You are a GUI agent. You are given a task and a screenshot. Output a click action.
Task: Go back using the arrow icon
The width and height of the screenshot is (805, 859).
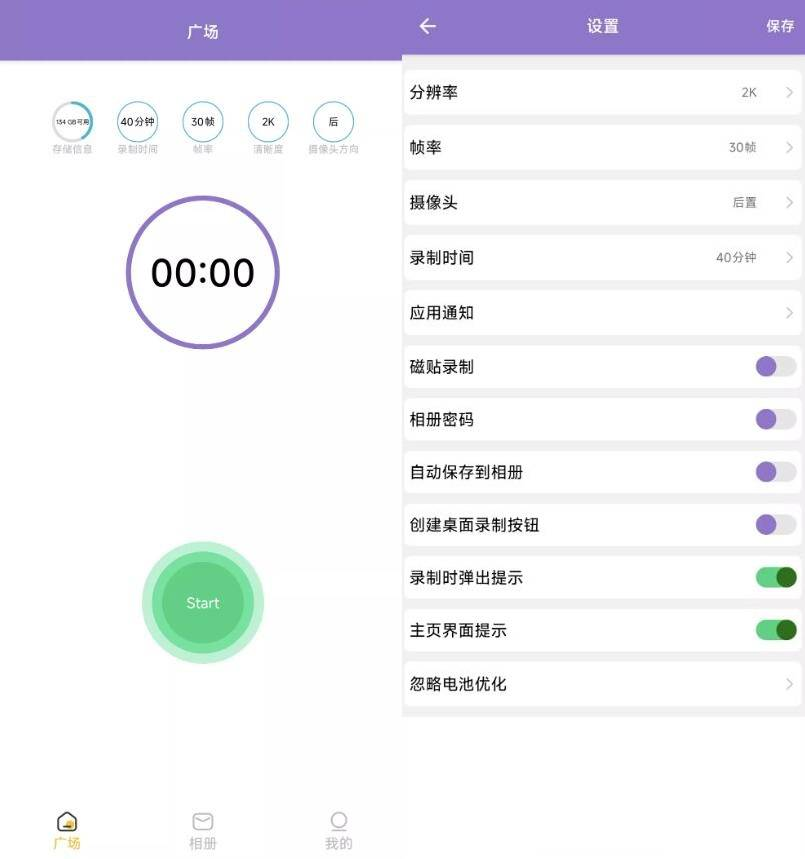[428, 27]
